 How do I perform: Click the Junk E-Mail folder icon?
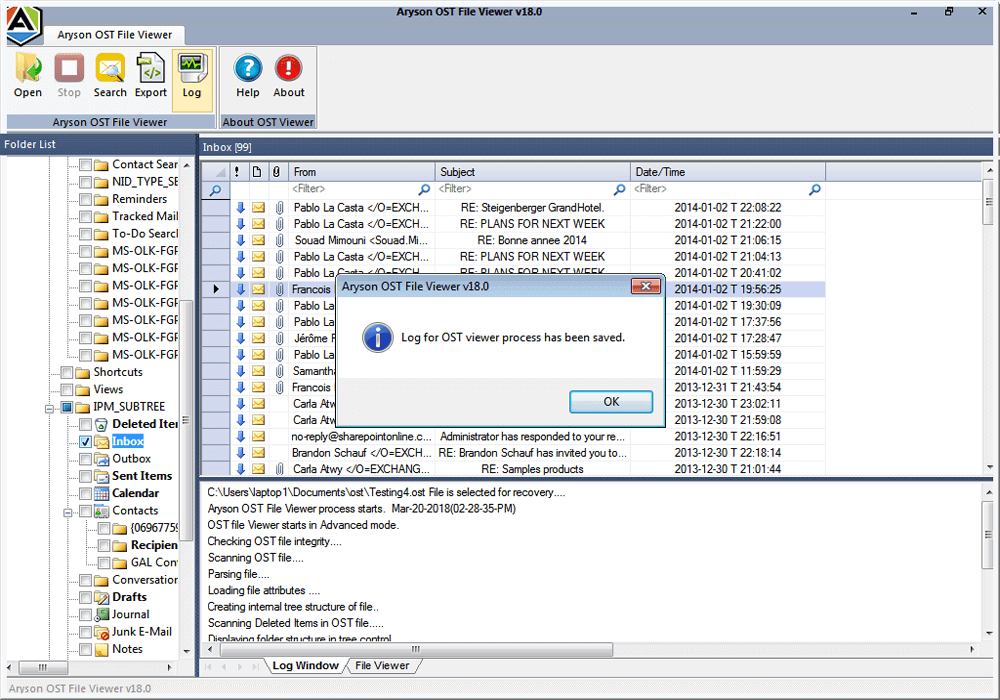(101, 632)
